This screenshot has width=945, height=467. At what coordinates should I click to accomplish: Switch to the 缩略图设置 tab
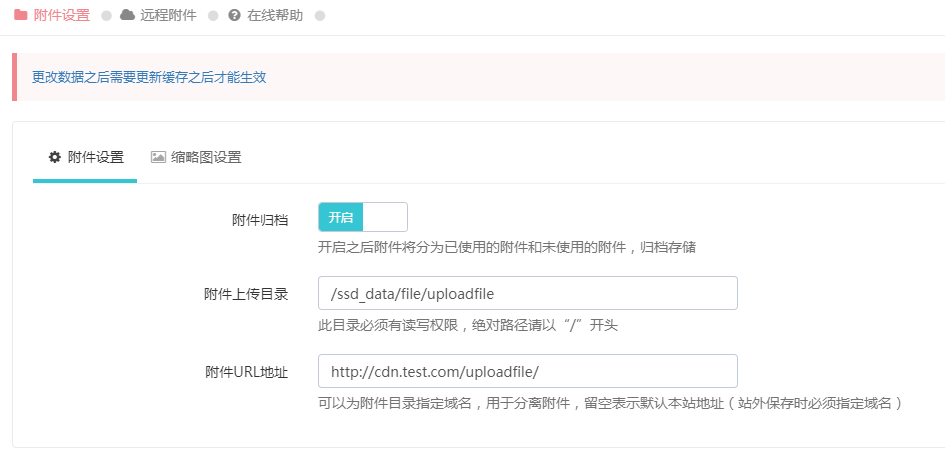[205, 157]
